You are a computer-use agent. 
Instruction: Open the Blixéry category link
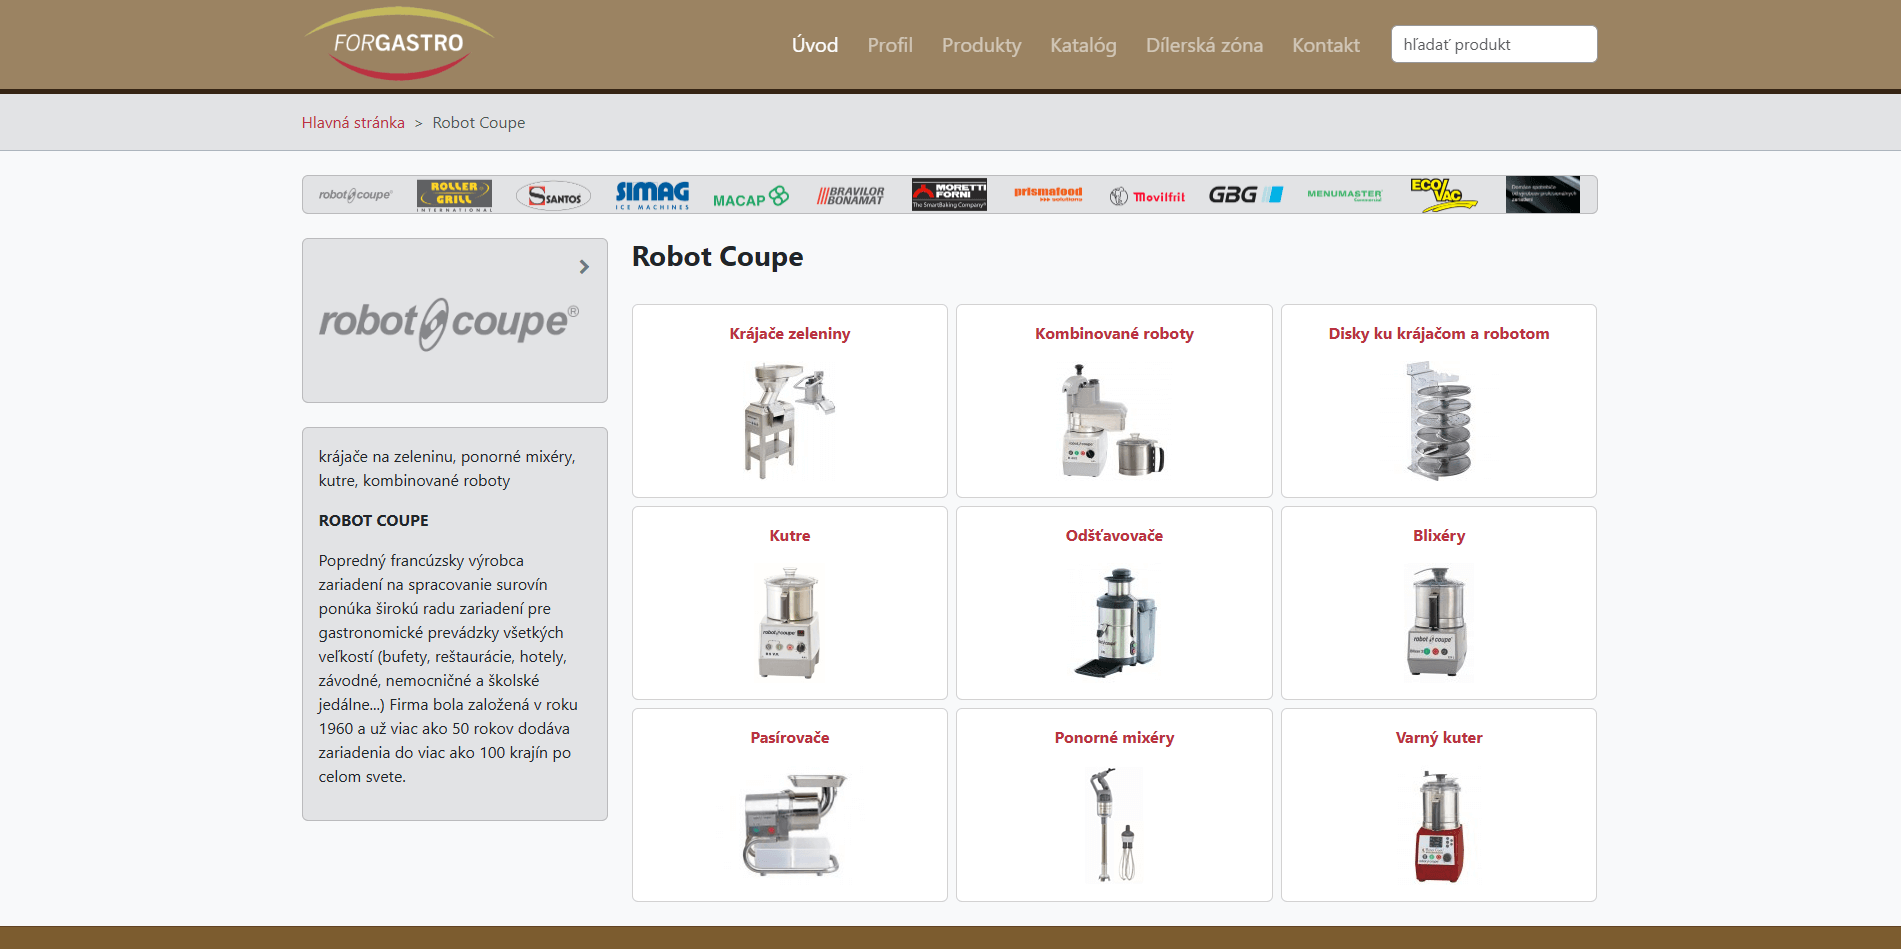1439,536
